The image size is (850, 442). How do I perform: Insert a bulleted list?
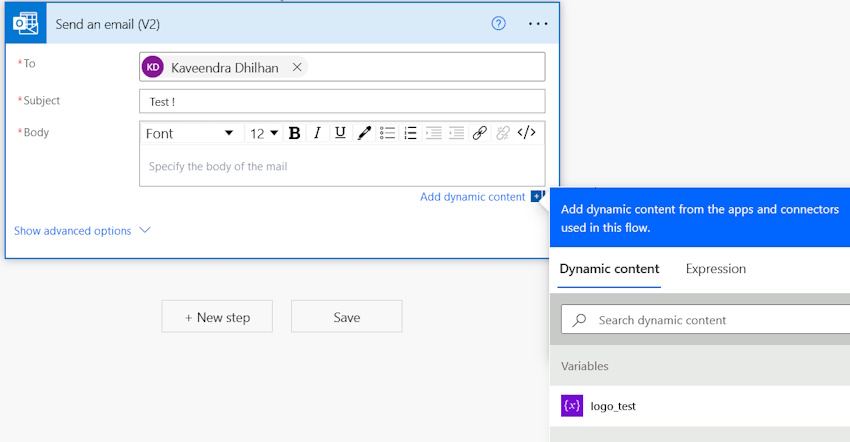(387, 133)
